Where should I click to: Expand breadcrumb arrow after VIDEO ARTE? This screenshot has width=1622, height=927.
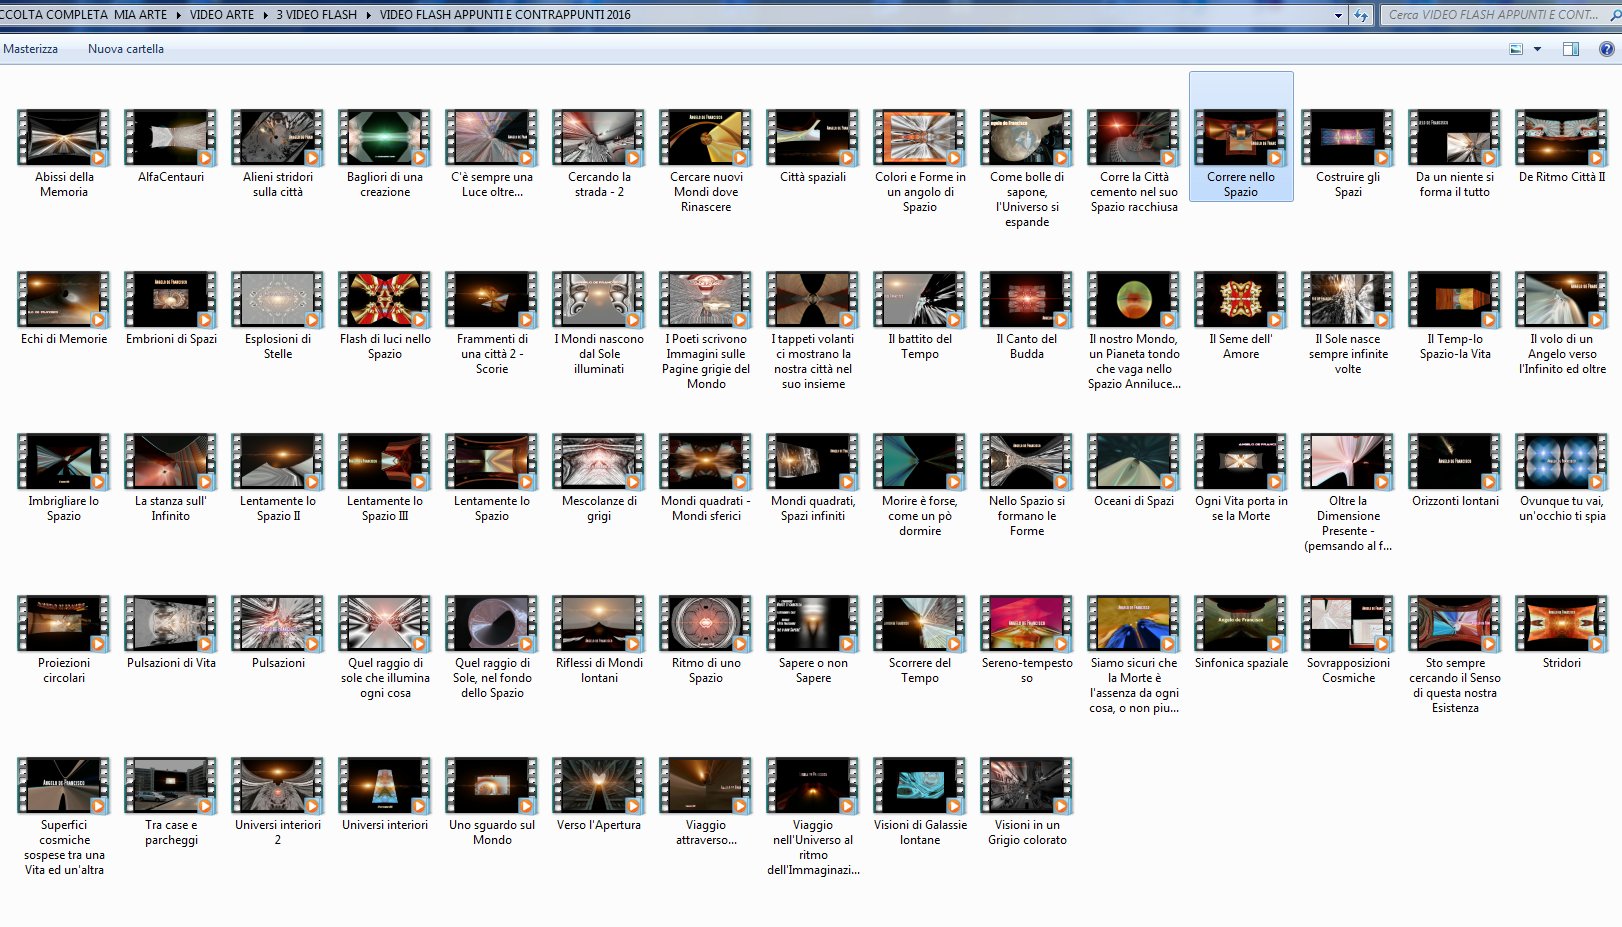[265, 15]
